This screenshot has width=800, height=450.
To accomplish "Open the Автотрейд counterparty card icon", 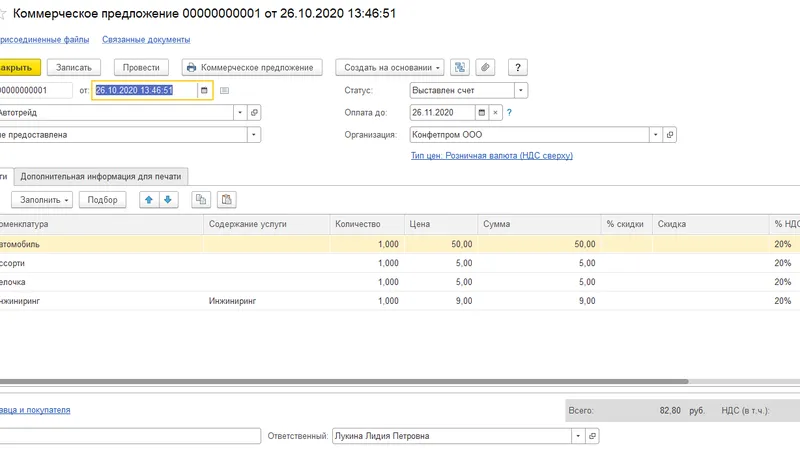I will [x=254, y=112].
